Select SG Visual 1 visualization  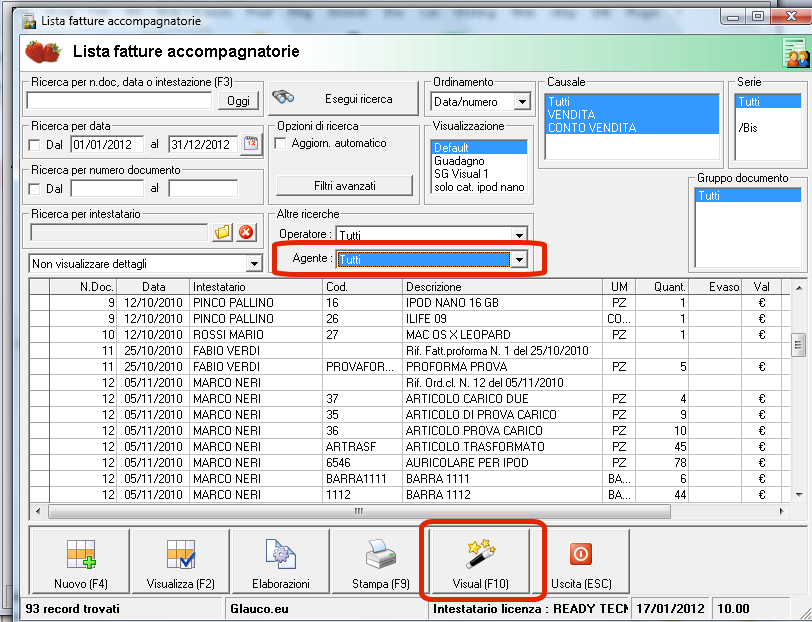click(479, 174)
